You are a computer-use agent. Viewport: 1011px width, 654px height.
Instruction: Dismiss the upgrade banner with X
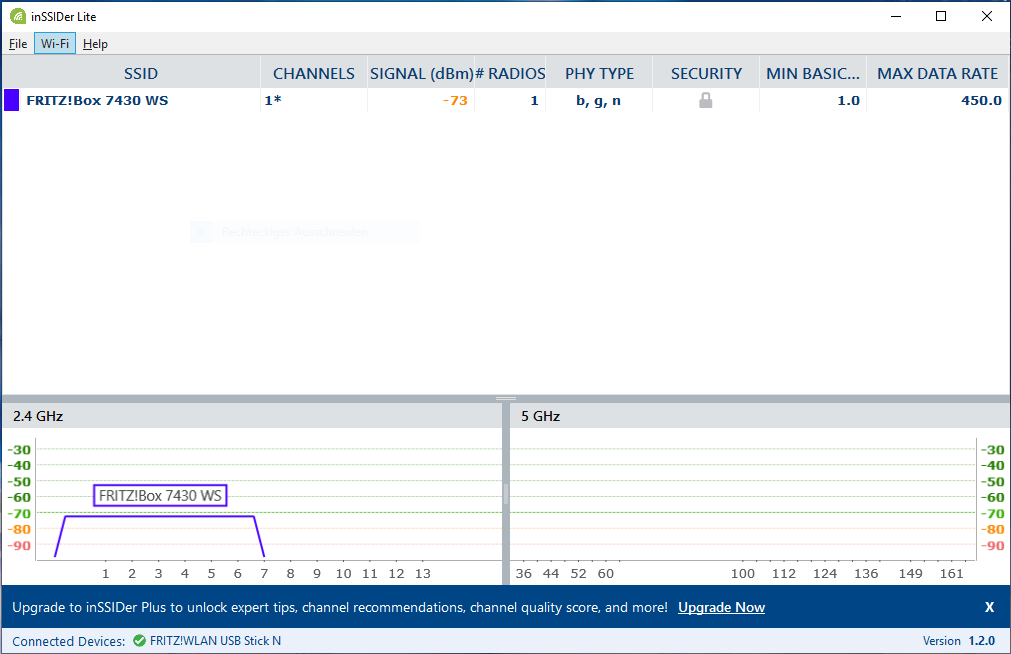989,607
